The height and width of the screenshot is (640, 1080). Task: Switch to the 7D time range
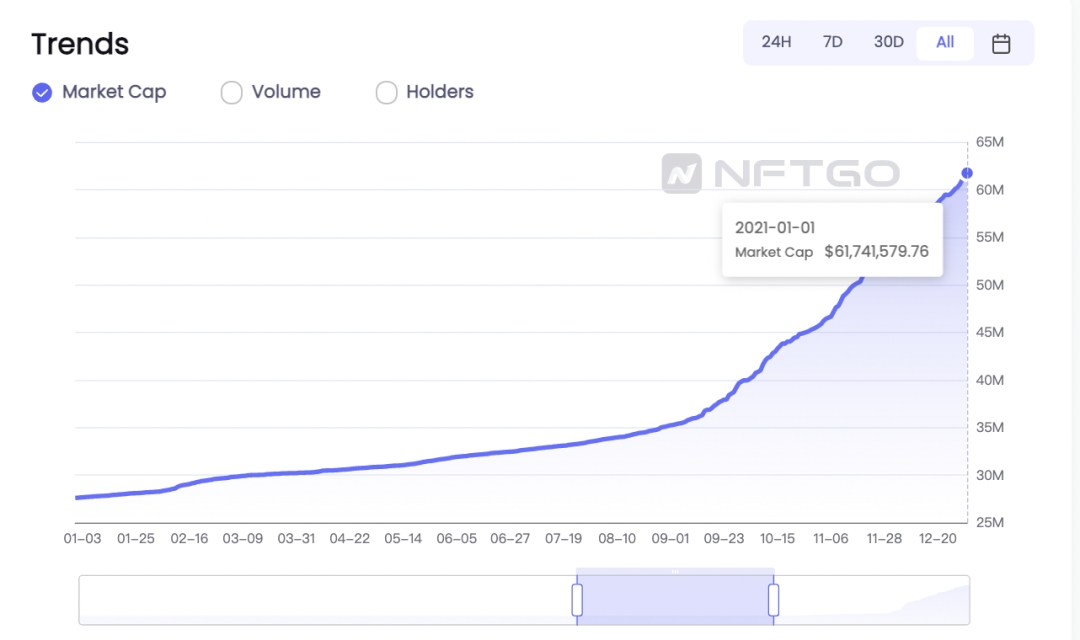(x=833, y=43)
